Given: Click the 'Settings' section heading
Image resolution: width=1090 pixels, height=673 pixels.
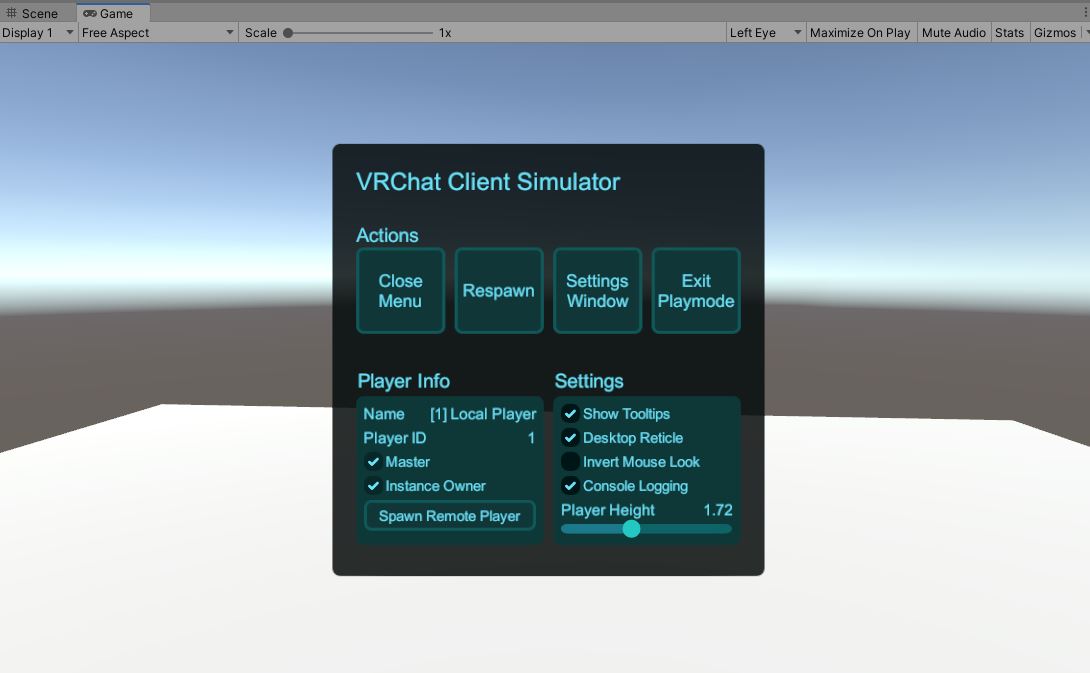Looking at the screenshot, I should (589, 381).
